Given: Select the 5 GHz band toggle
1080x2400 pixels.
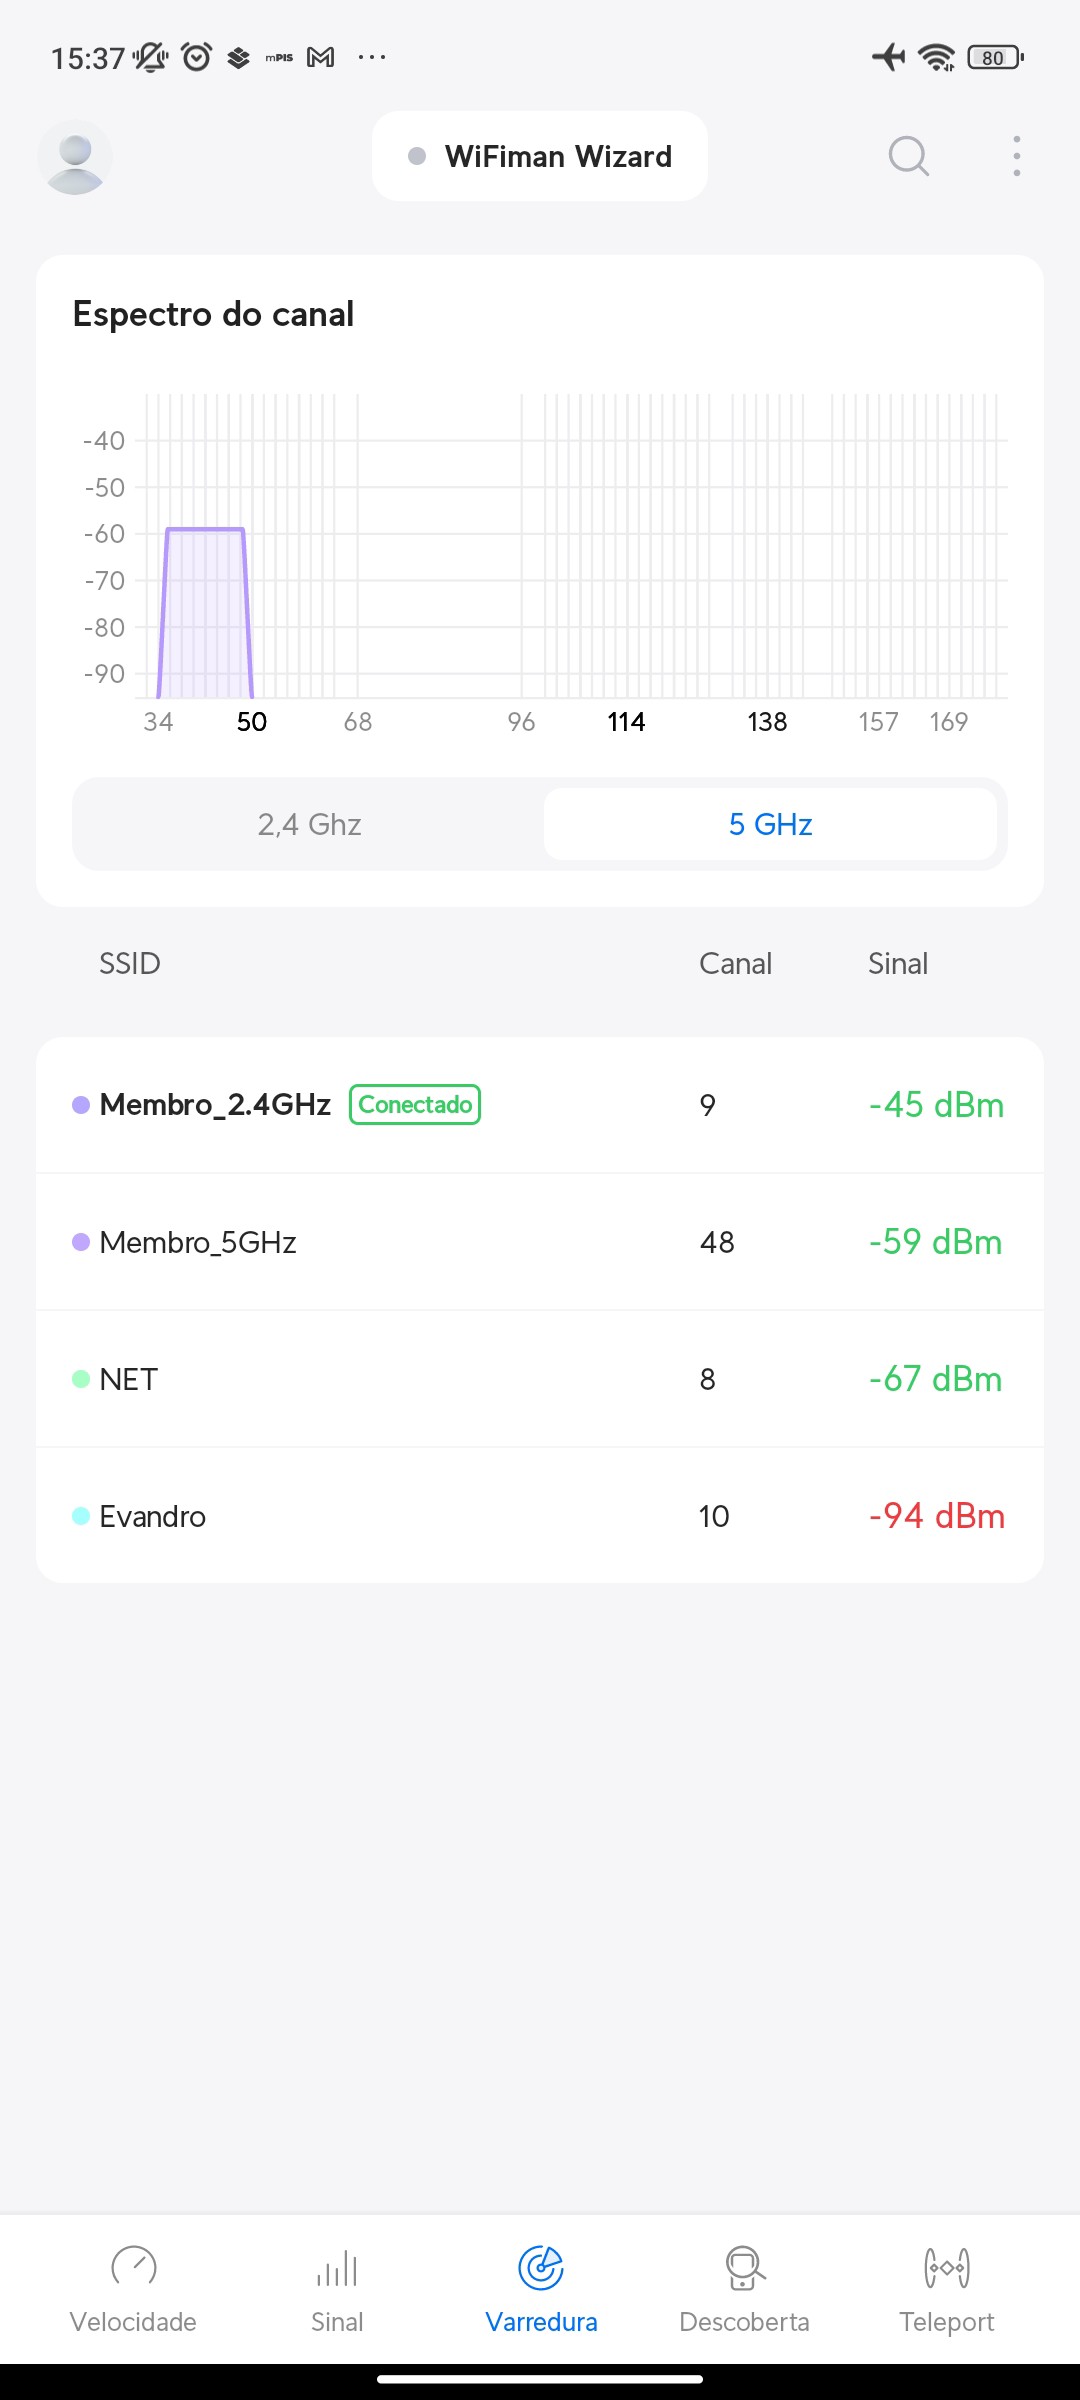Looking at the screenshot, I should click(770, 824).
